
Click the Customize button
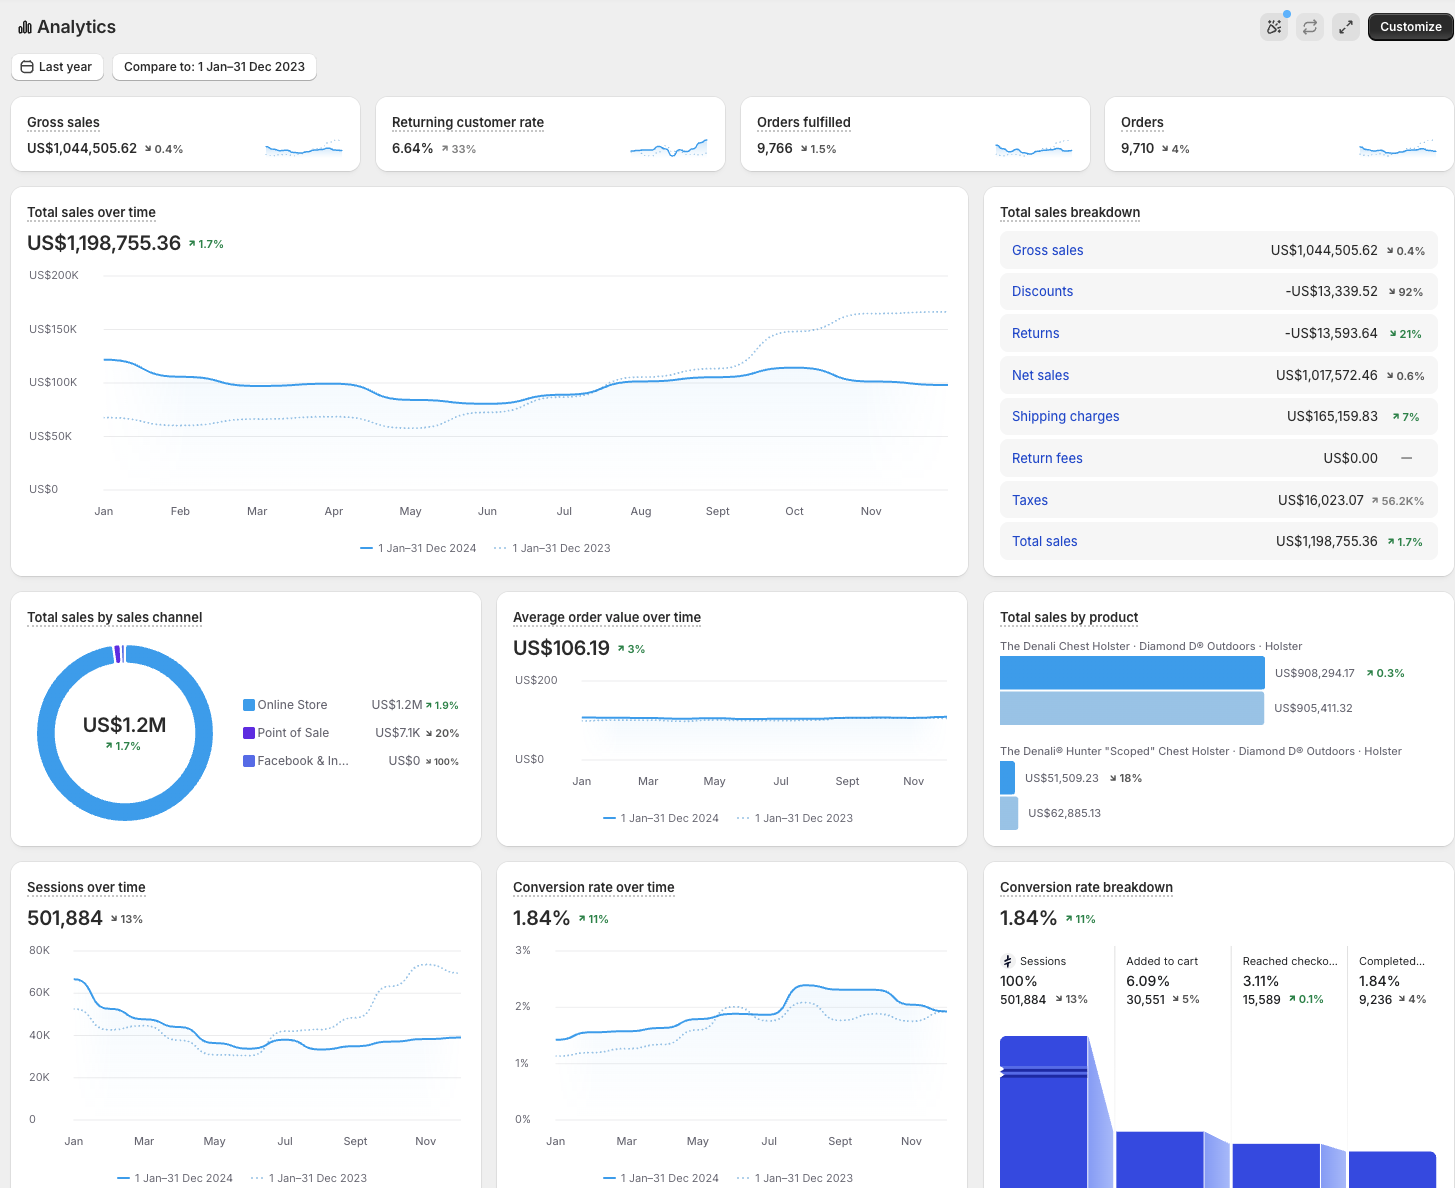click(1410, 27)
